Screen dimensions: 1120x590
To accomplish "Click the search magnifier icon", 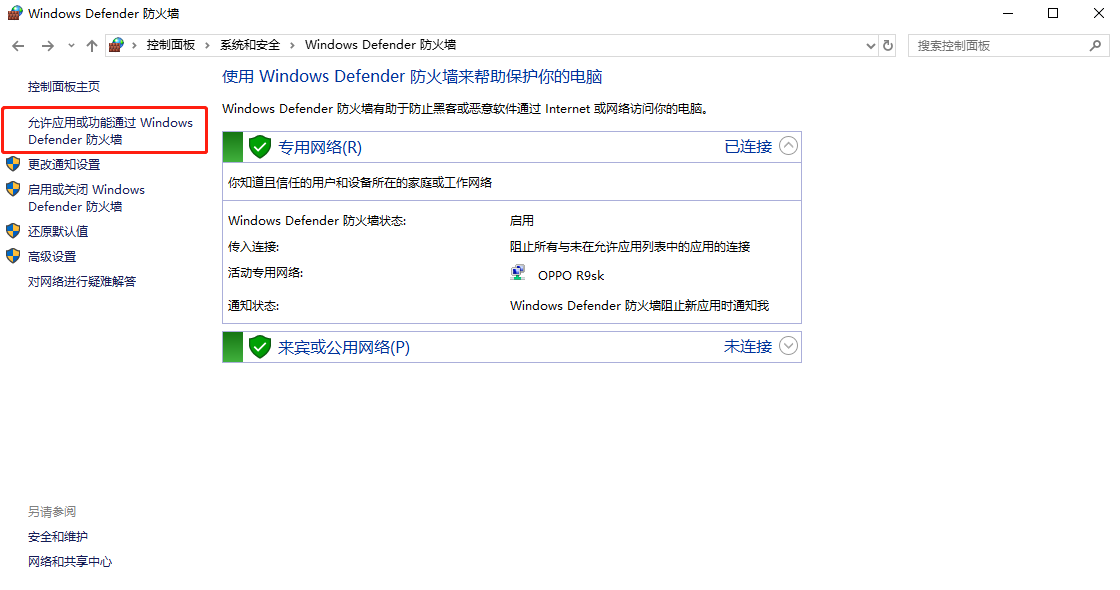I will pyautogui.click(x=1095, y=46).
